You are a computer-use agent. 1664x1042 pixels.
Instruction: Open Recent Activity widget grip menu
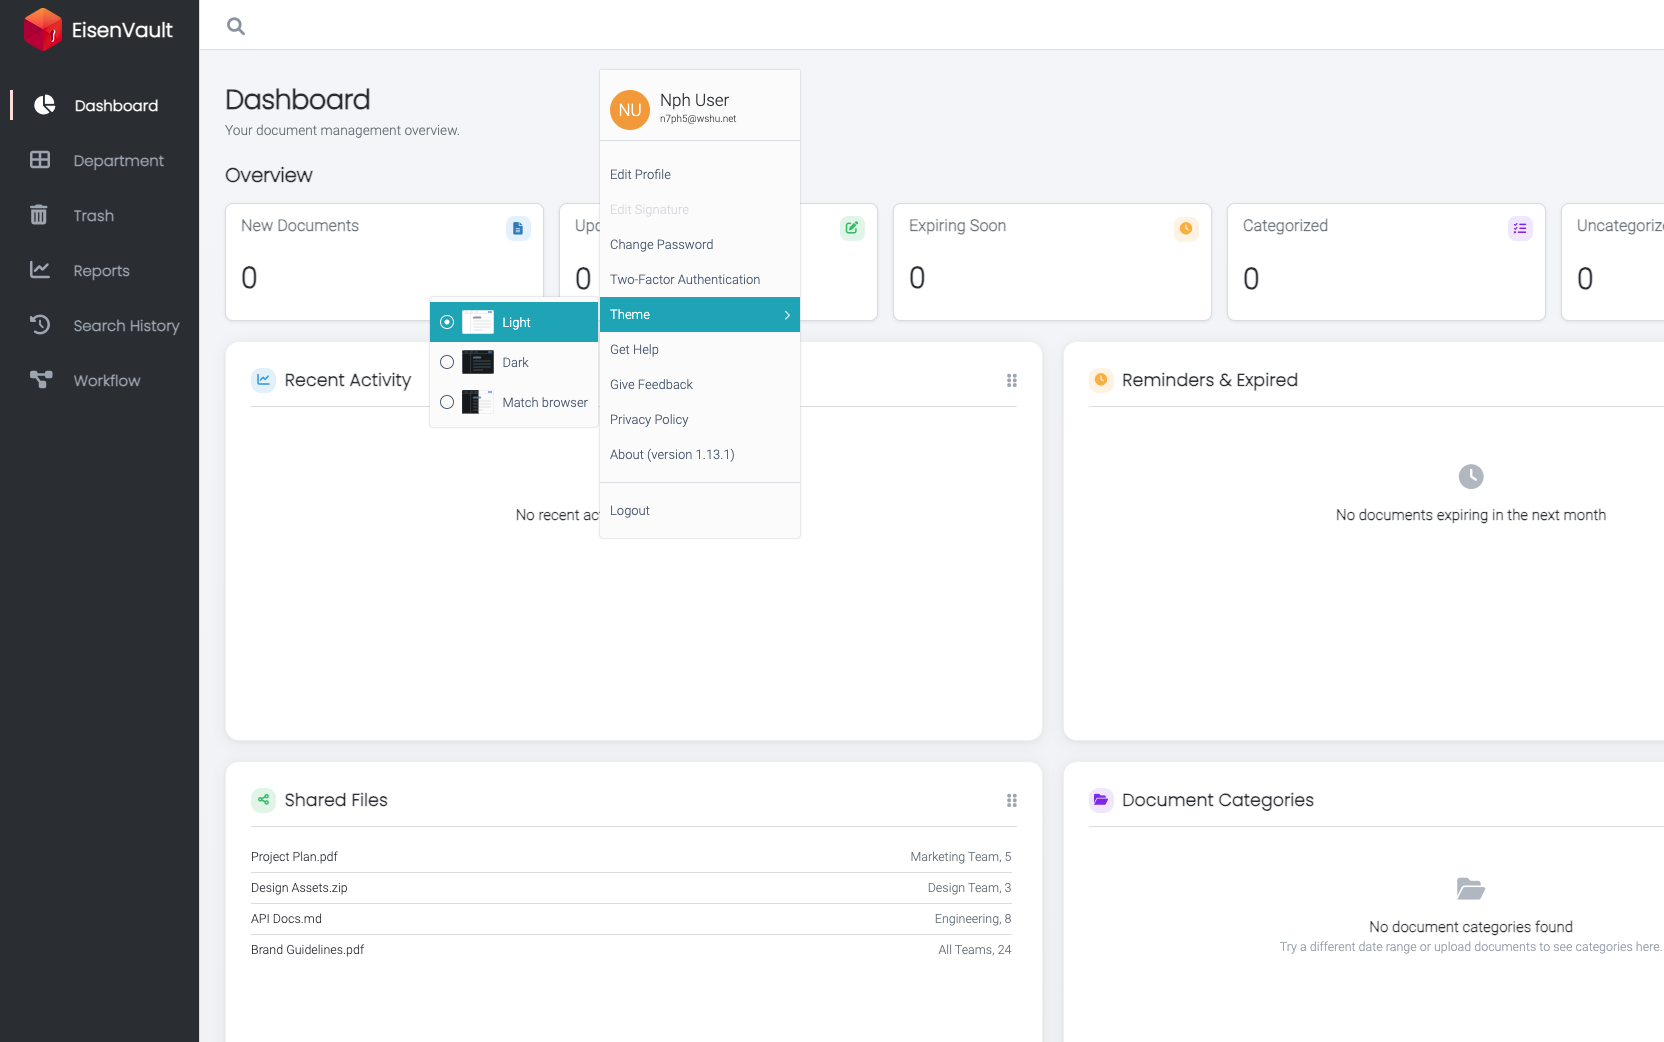click(x=1012, y=380)
